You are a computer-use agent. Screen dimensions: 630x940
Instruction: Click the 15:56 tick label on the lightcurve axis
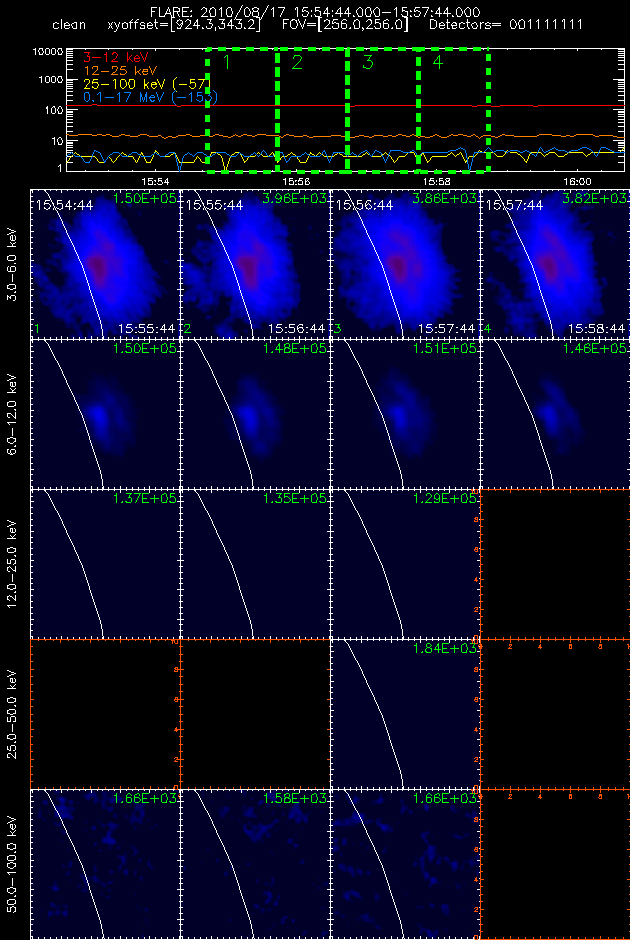[296, 181]
